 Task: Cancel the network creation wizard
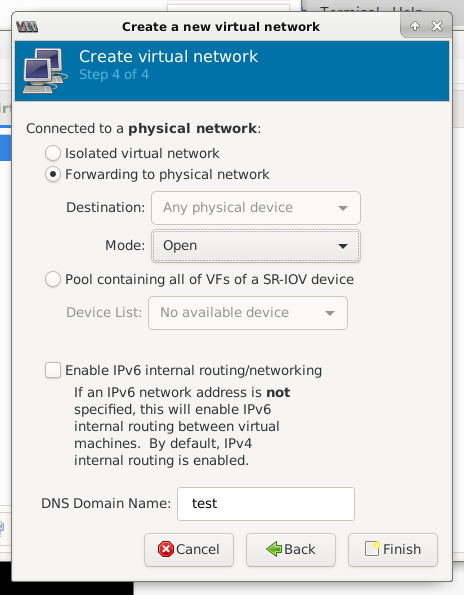click(x=189, y=550)
